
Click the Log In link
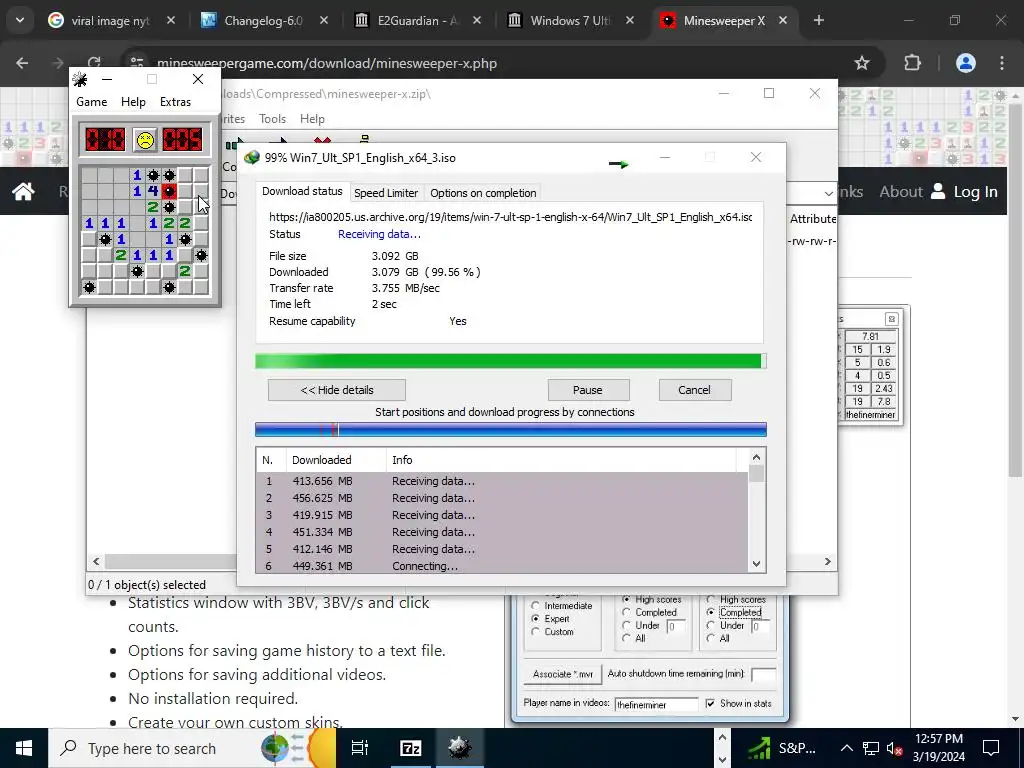click(x=975, y=191)
